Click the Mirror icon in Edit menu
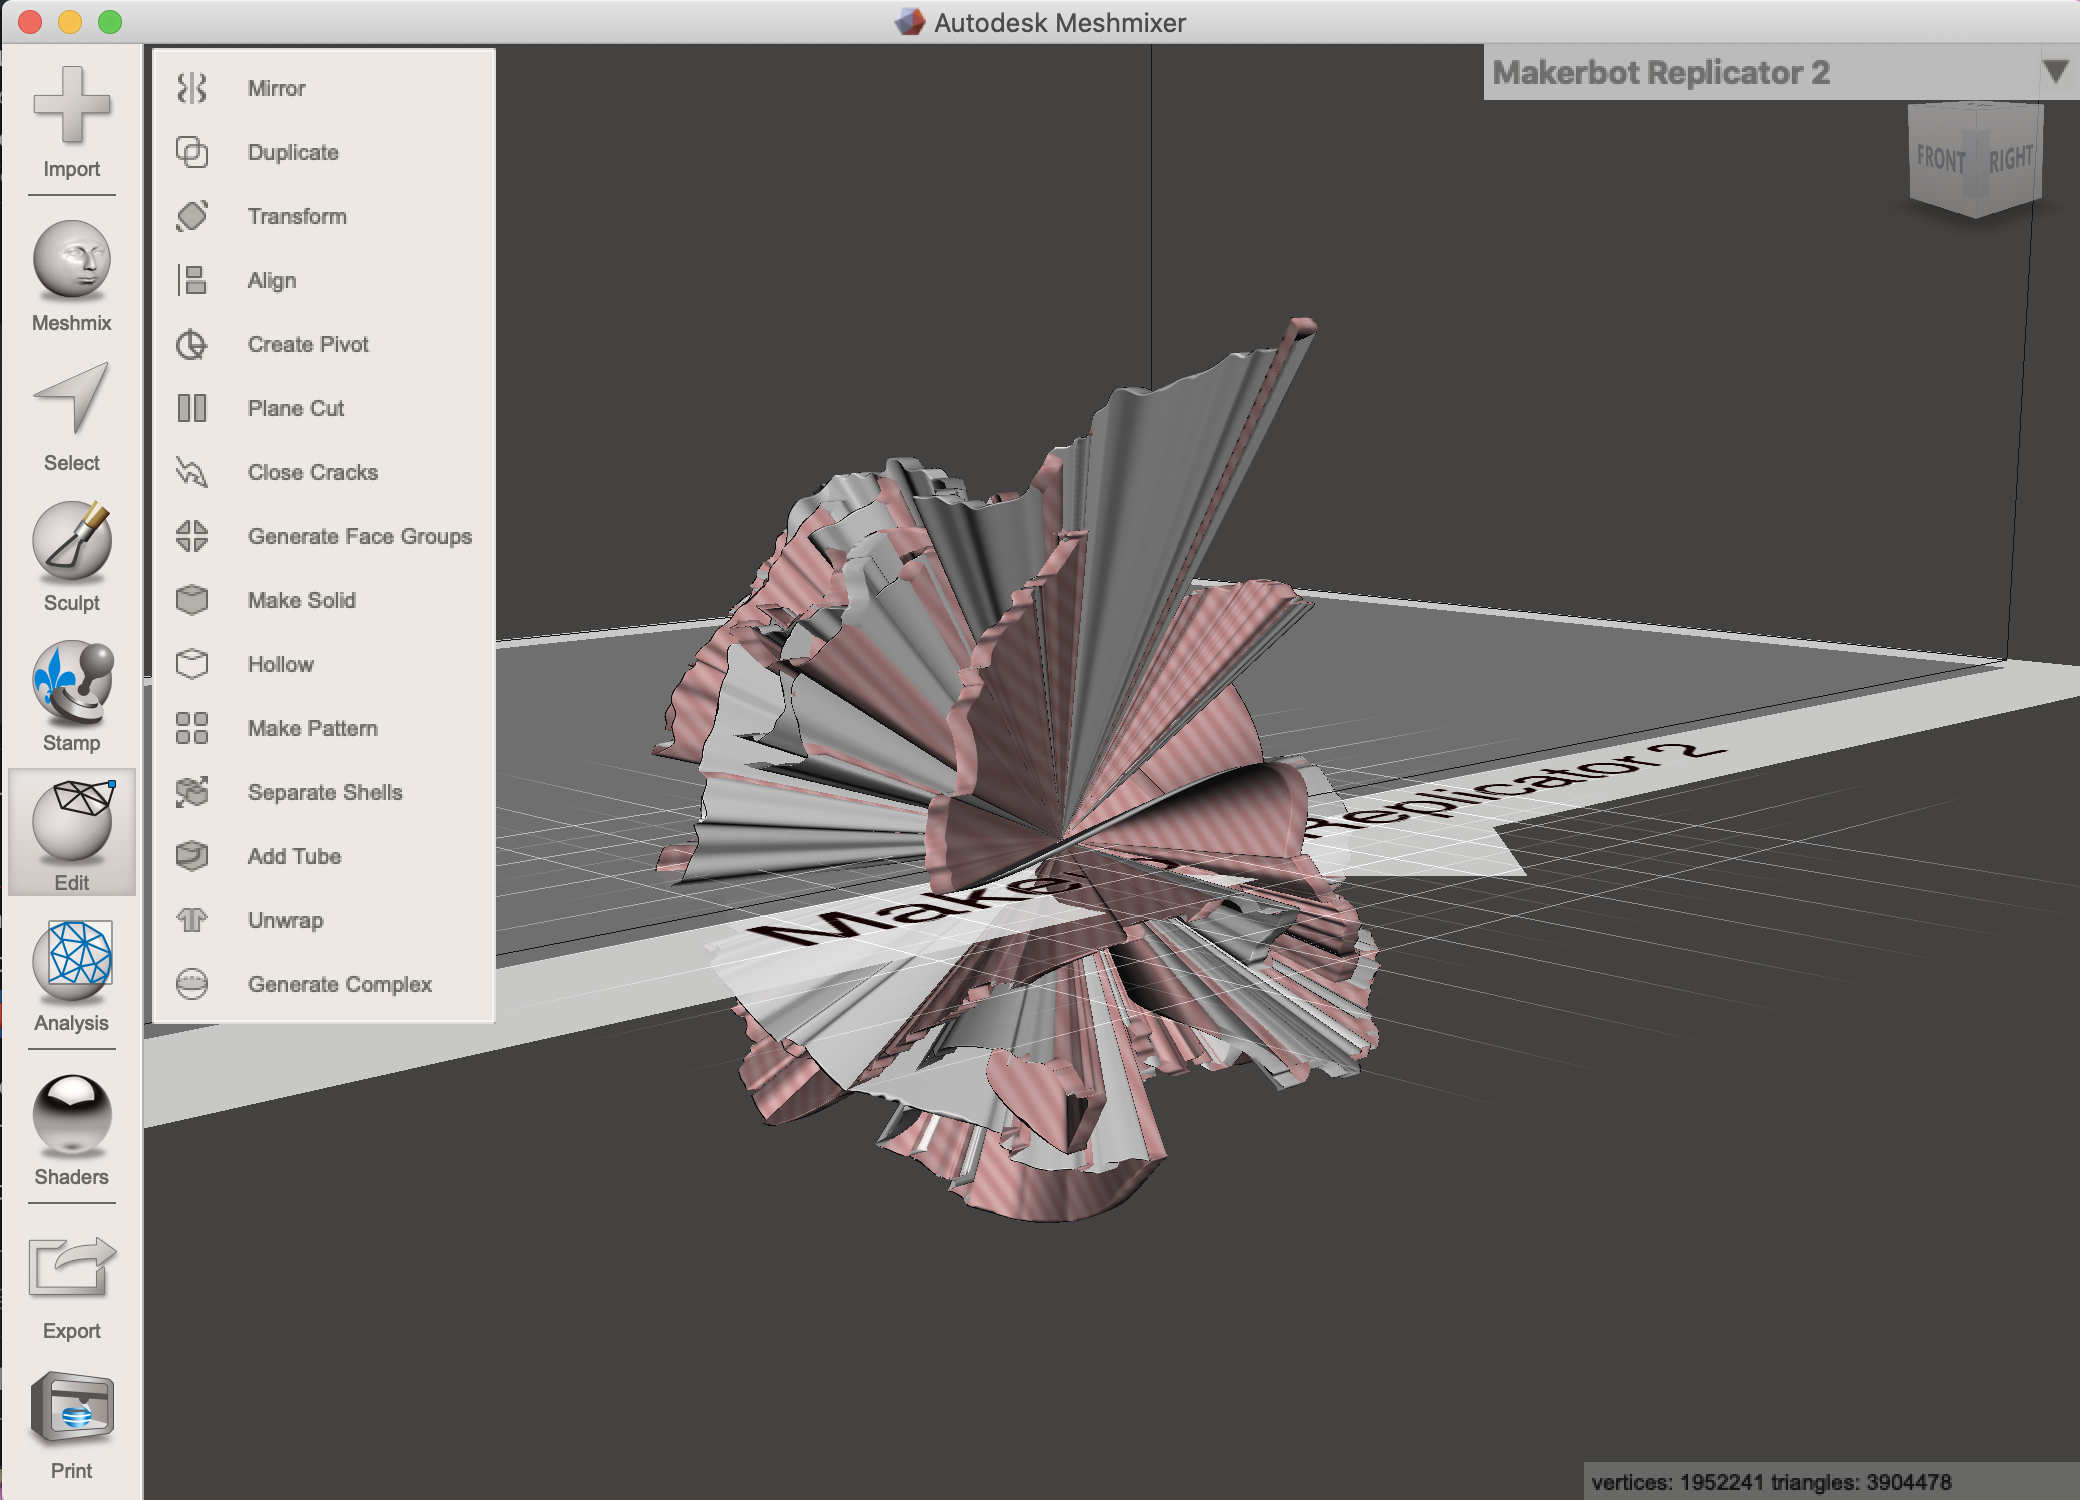Screen dimensions: 2080x1500 click(192, 88)
